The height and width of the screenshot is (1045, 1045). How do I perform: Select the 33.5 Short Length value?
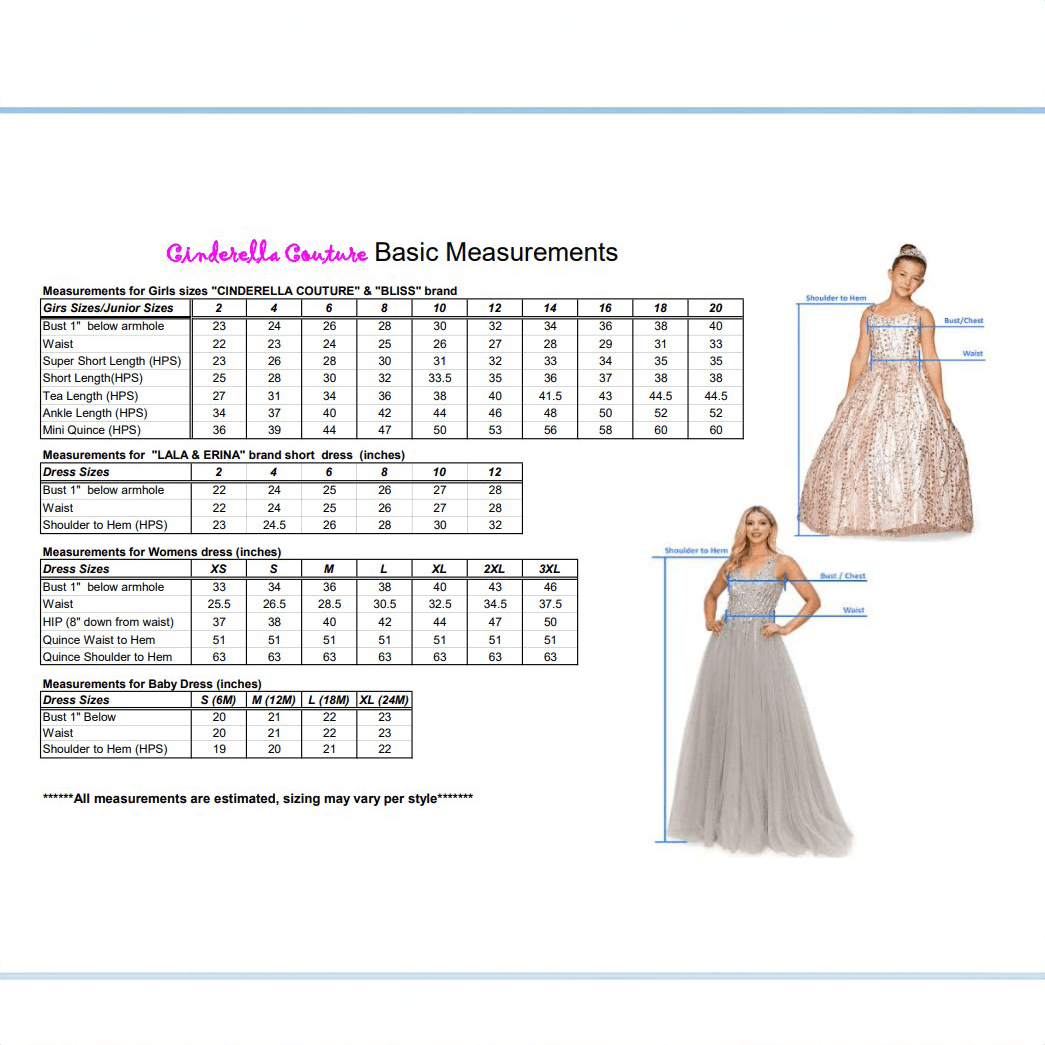[x=440, y=378]
